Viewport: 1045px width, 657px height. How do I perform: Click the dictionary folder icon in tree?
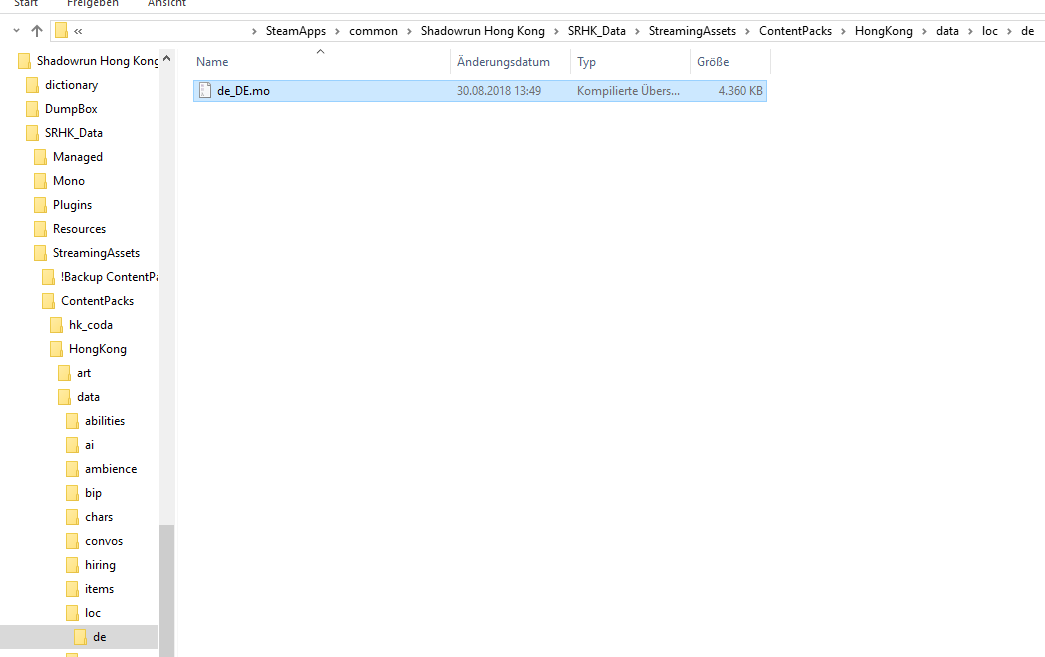(x=32, y=85)
